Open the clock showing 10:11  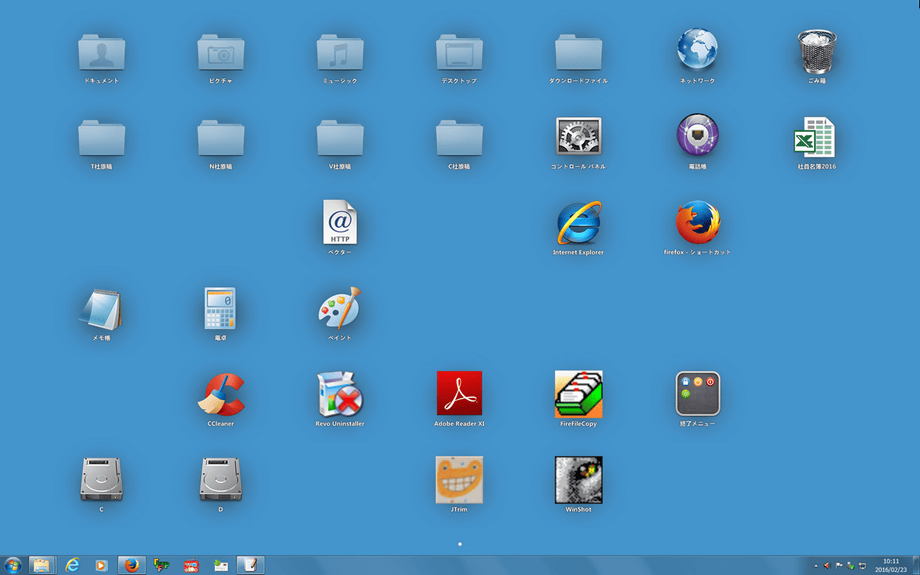[891, 566]
